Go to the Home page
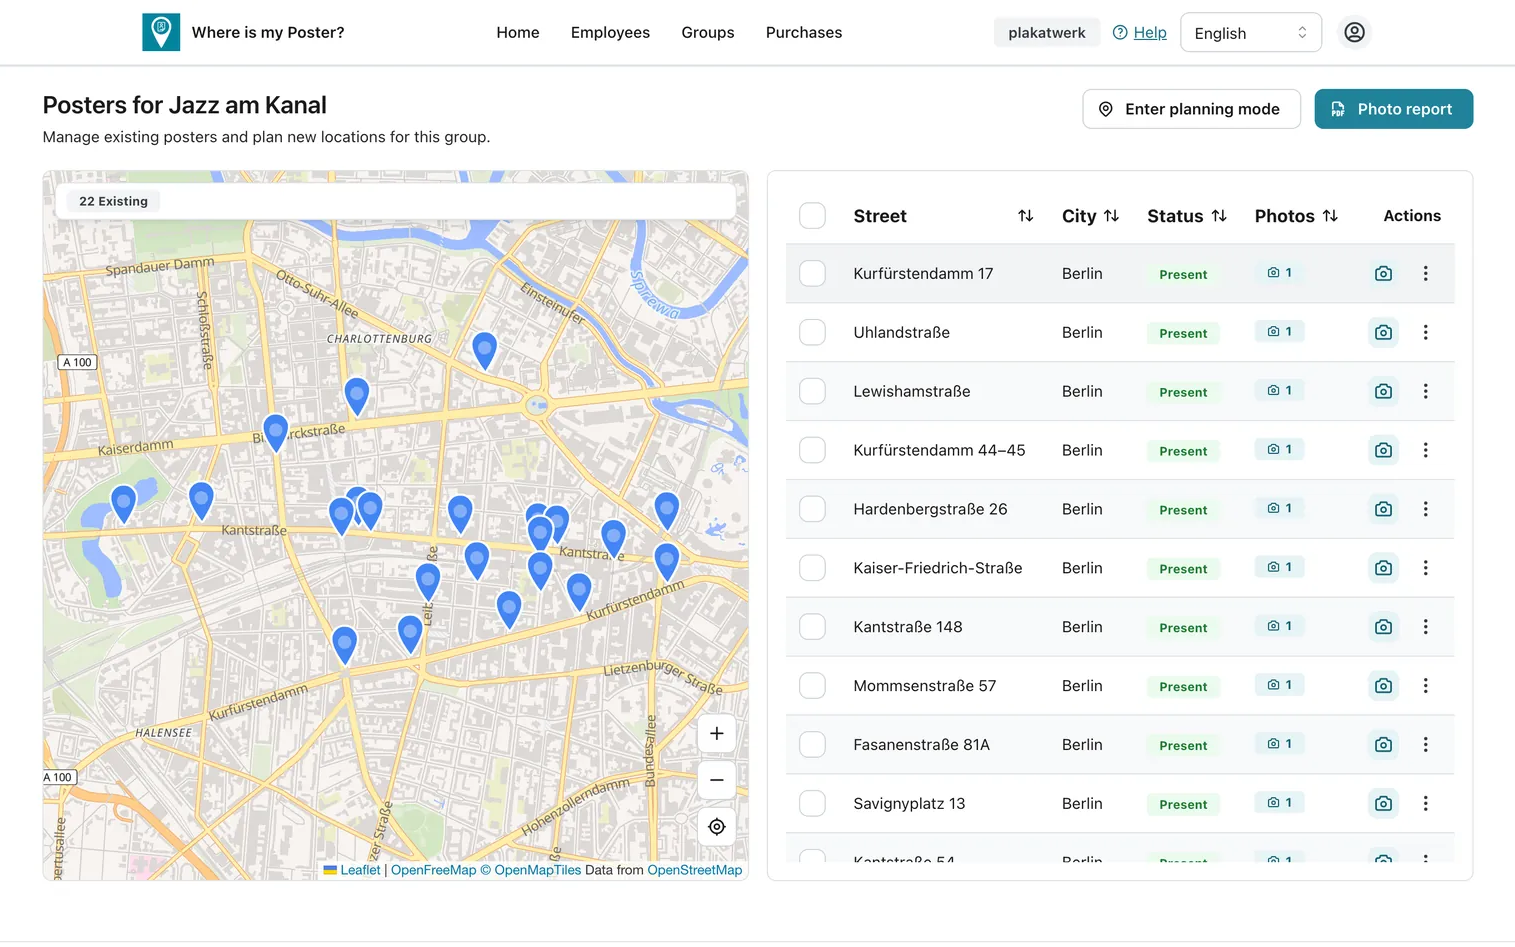 click(x=518, y=32)
